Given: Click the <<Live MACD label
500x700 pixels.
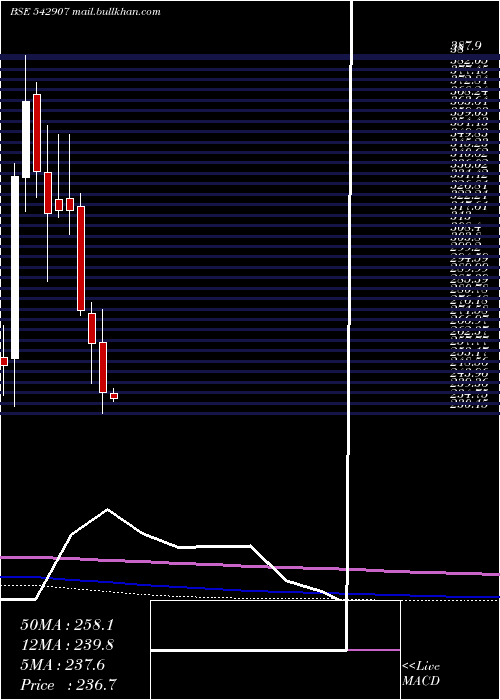Looking at the screenshot, I should 421,674.
